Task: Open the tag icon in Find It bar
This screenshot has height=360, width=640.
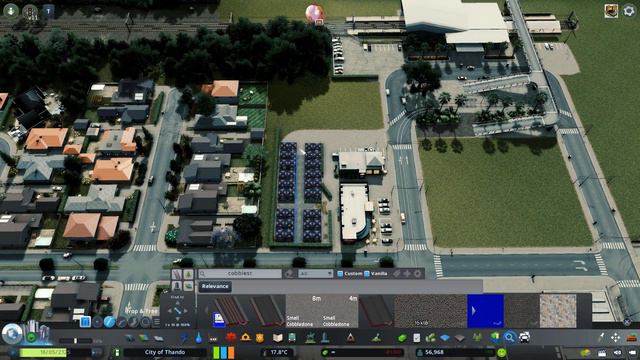Action: point(397,273)
